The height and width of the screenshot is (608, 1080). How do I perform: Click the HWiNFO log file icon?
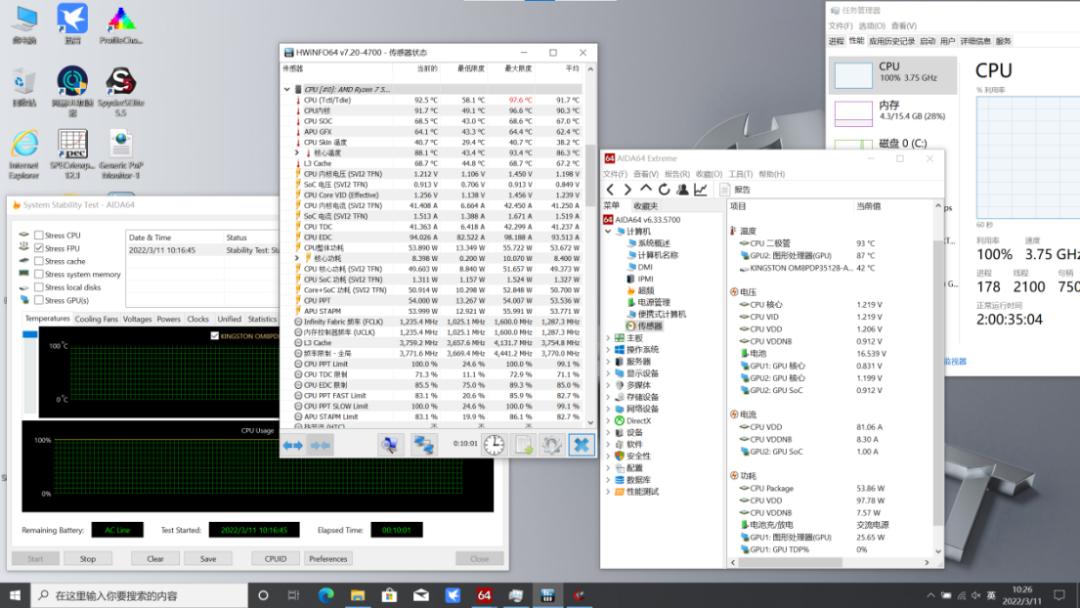[523, 445]
